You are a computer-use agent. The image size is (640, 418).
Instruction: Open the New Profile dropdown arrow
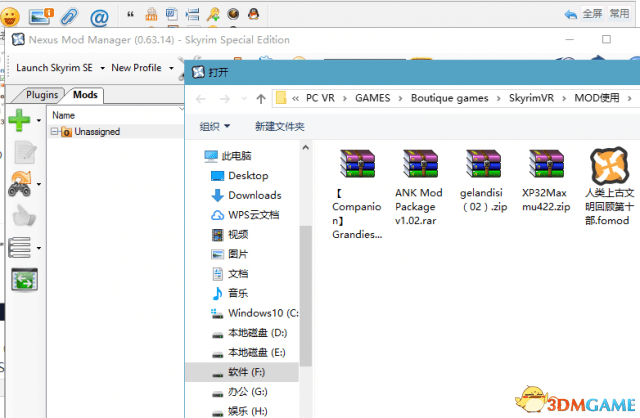point(171,68)
